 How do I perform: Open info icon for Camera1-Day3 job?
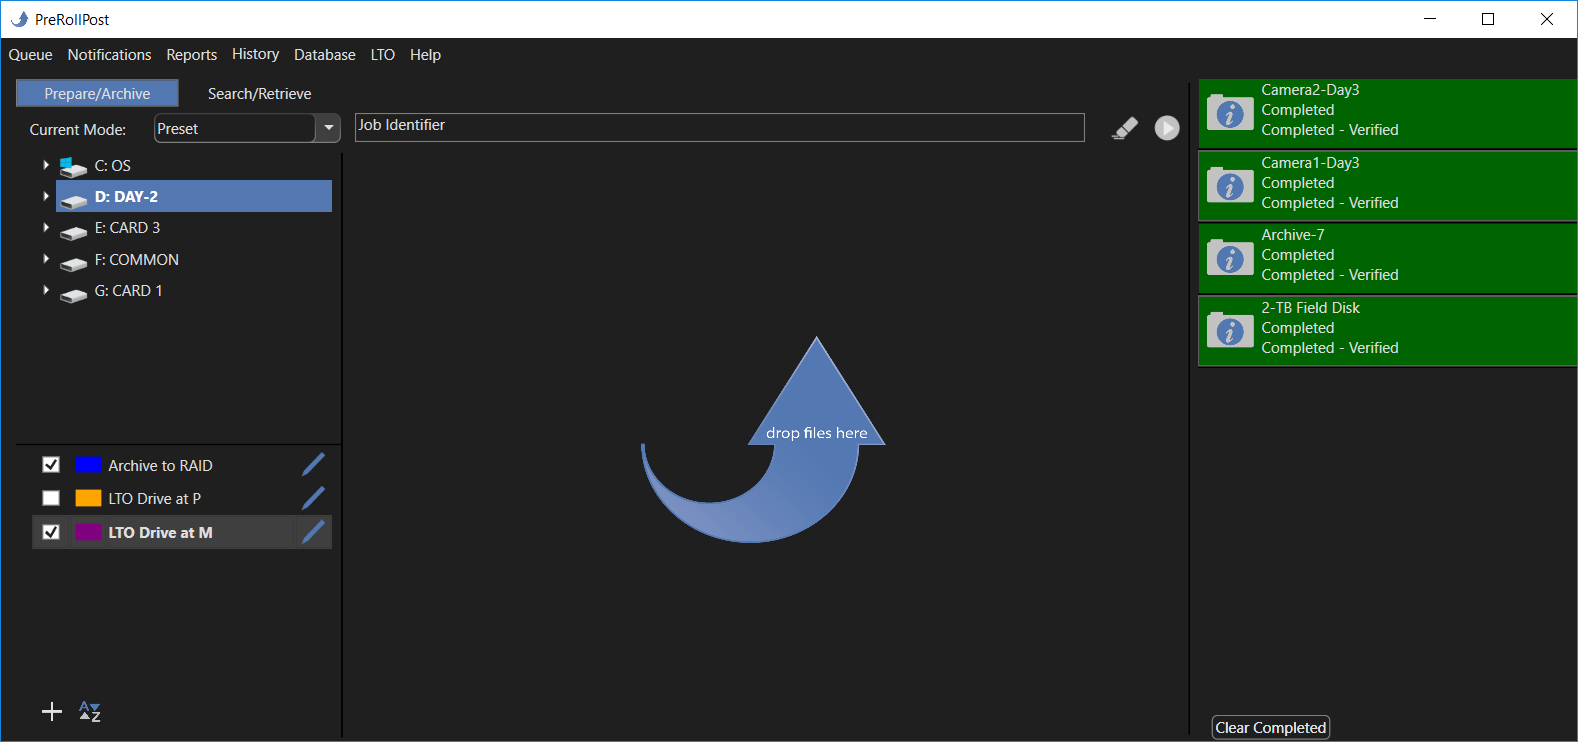(x=1230, y=185)
